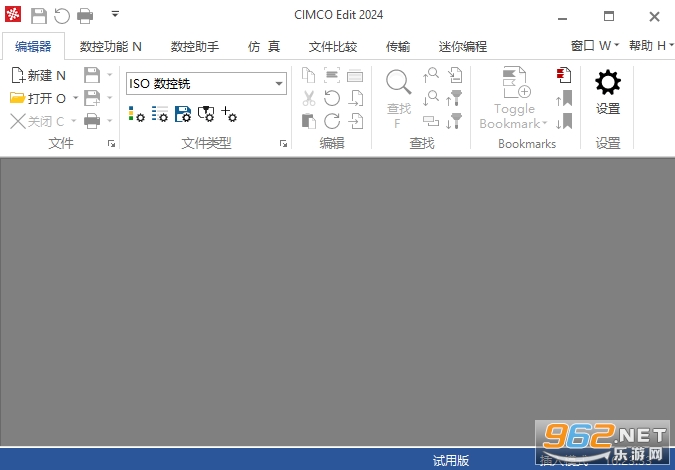Click the Redo icon in the 编辑 group

coord(332,121)
